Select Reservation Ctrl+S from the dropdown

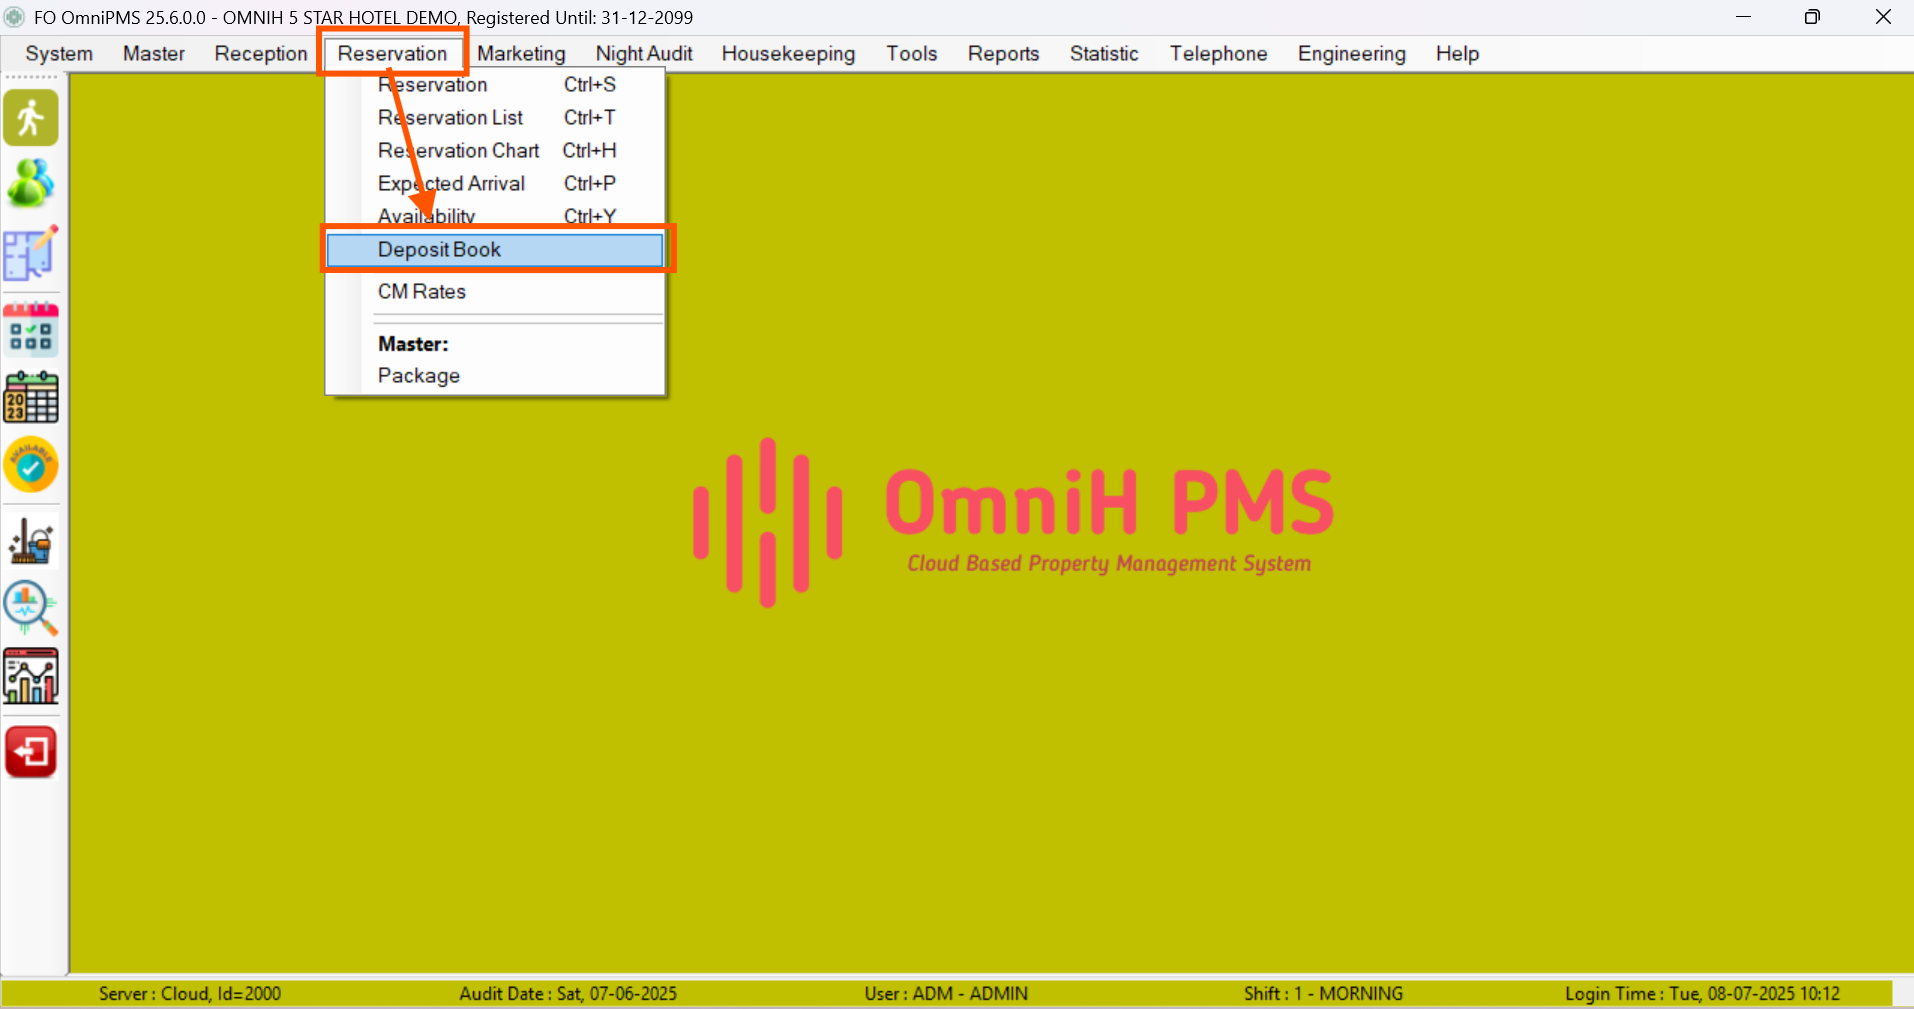(x=495, y=85)
